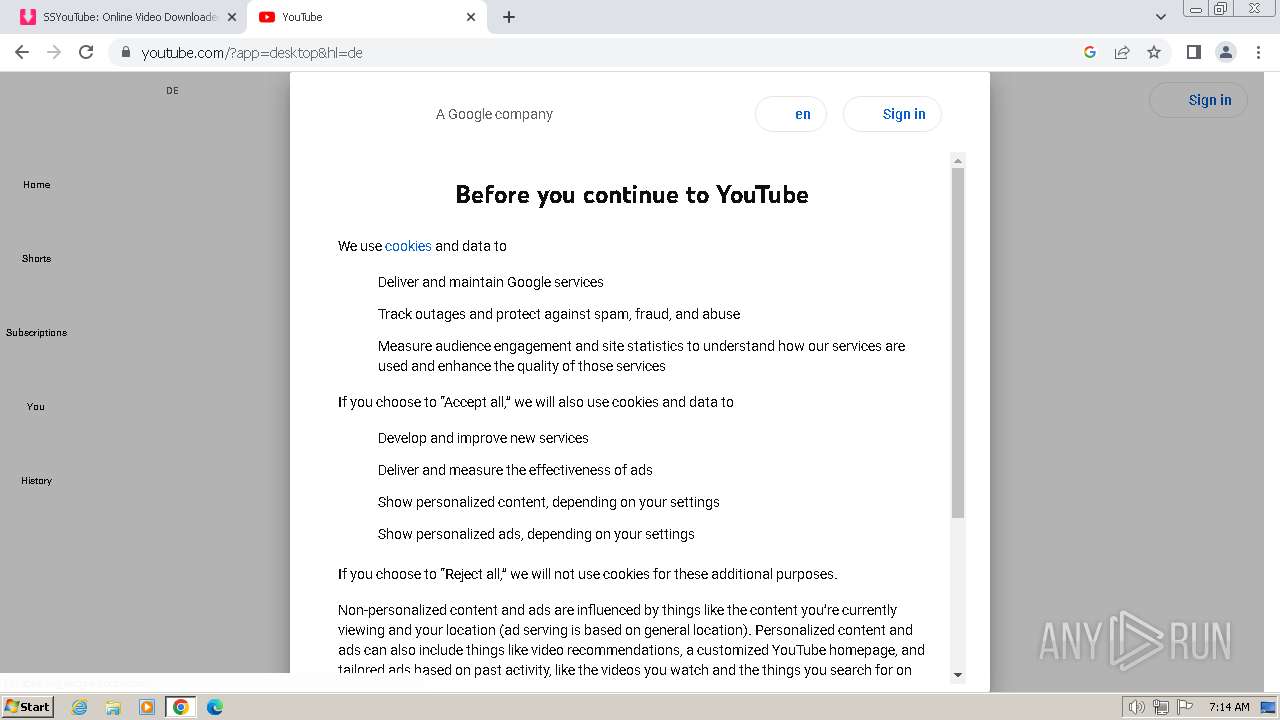Click 'Track outages and protect against spam' line

click(559, 314)
